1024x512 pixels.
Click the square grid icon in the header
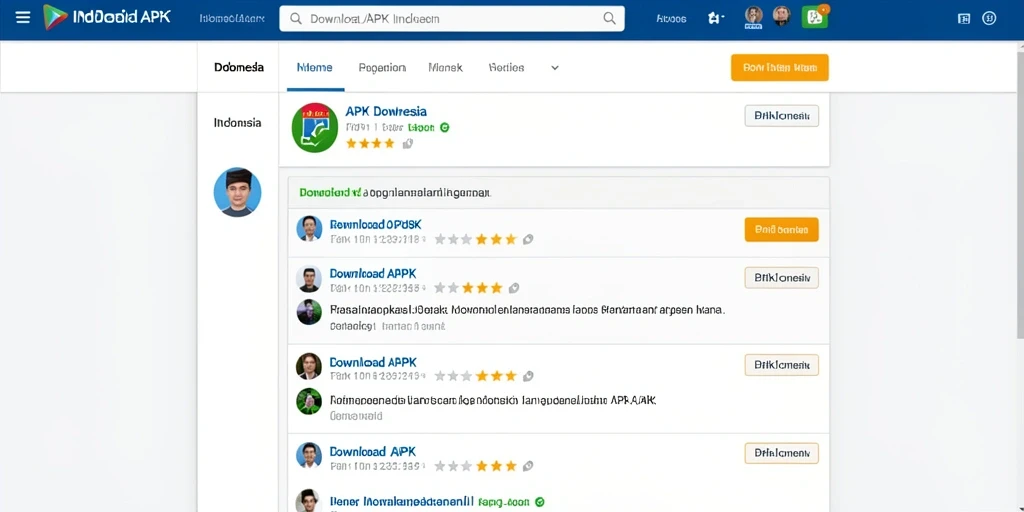pyautogui.click(x=963, y=18)
